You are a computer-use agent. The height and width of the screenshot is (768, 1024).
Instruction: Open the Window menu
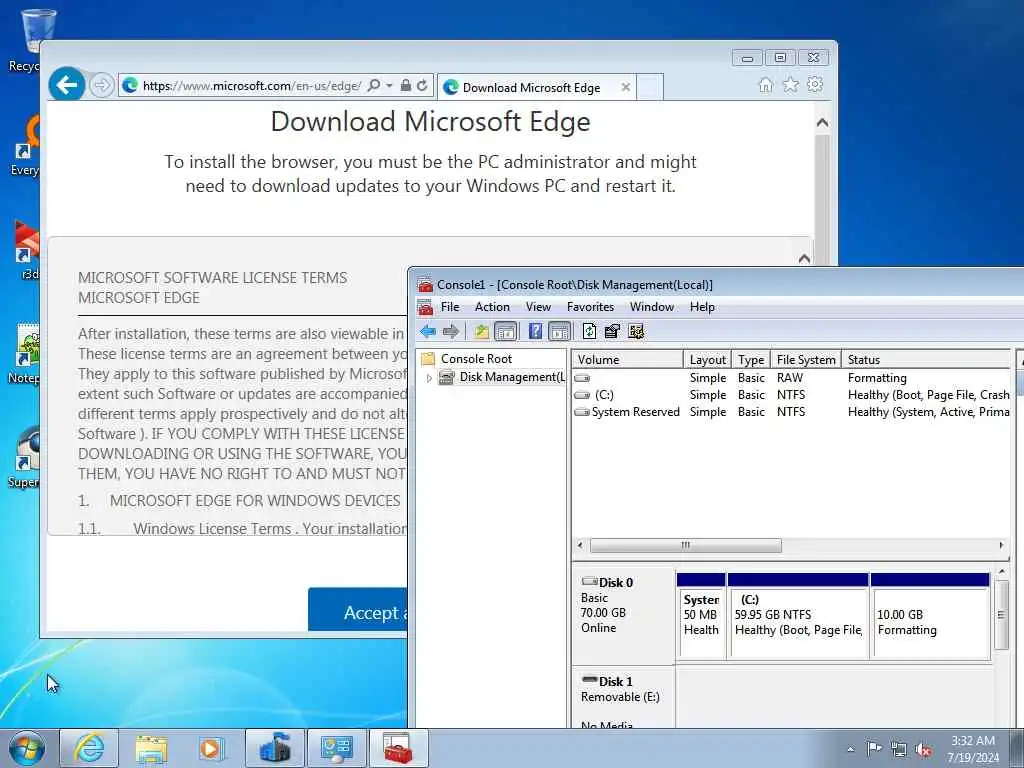point(652,307)
